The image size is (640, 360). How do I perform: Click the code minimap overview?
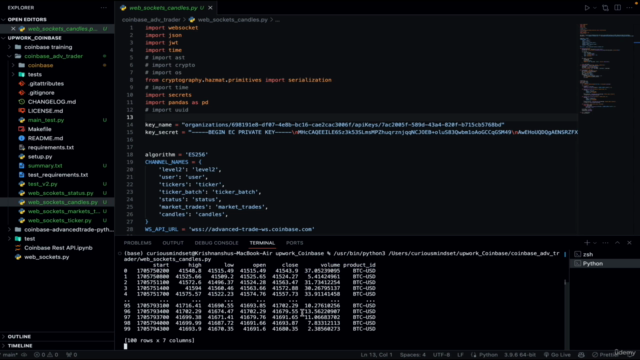tap(608, 69)
